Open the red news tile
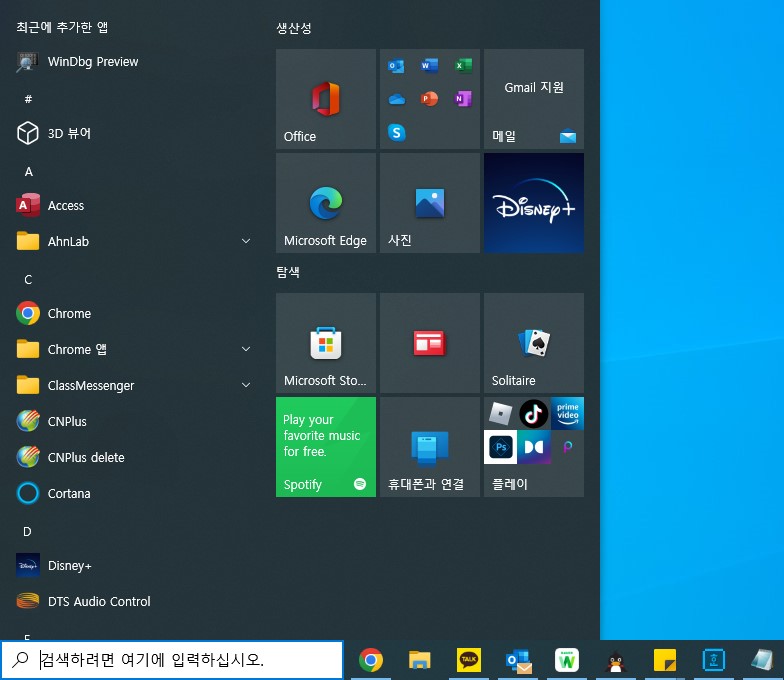This screenshot has height=680, width=784. click(430, 343)
